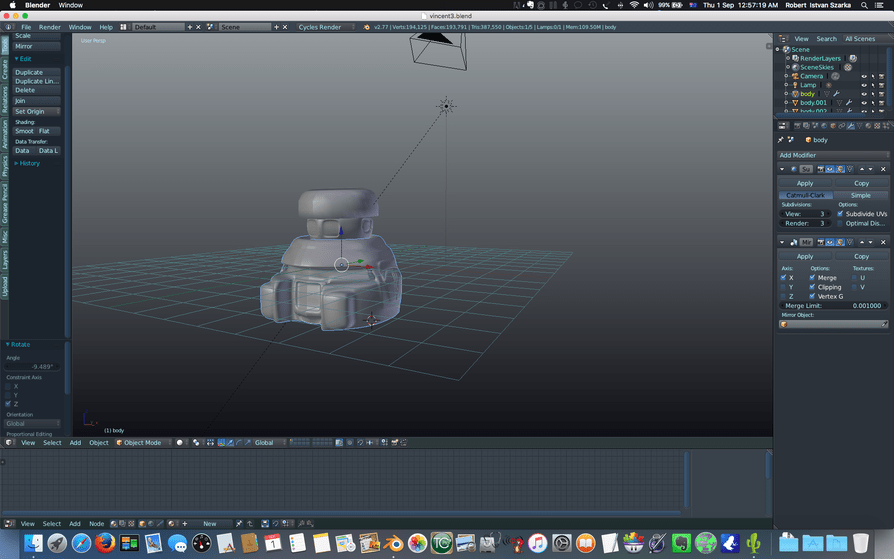Image resolution: width=894 pixels, height=559 pixels.
Task: Enable the Y axis mirror checkbox
Action: (782, 287)
